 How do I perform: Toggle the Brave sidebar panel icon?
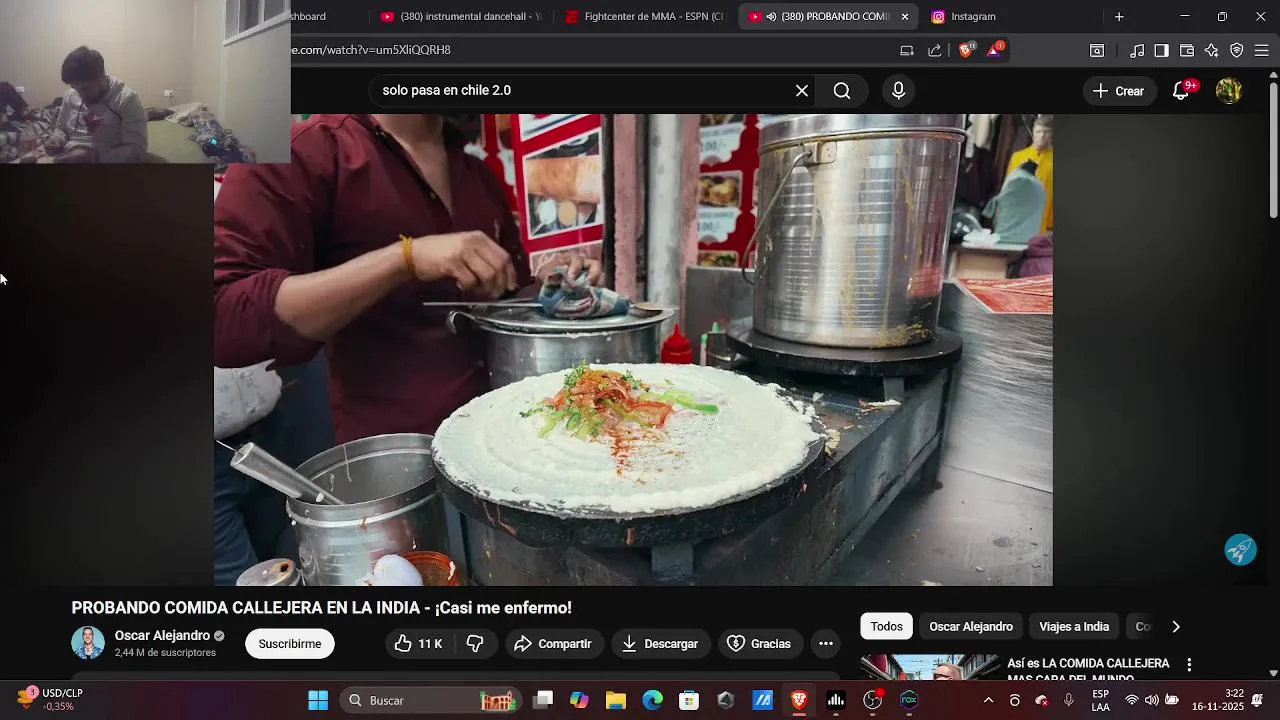pyautogui.click(x=1161, y=50)
